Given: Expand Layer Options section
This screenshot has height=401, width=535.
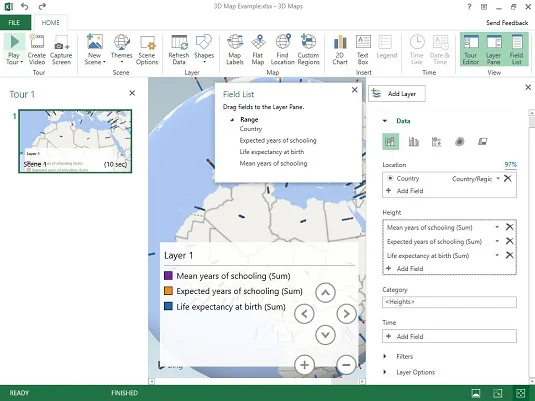Looking at the screenshot, I should [x=385, y=372].
